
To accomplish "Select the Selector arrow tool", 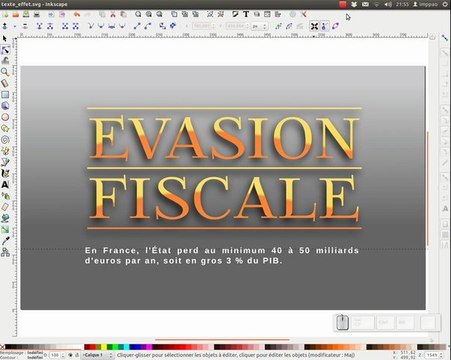I will [5, 39].
